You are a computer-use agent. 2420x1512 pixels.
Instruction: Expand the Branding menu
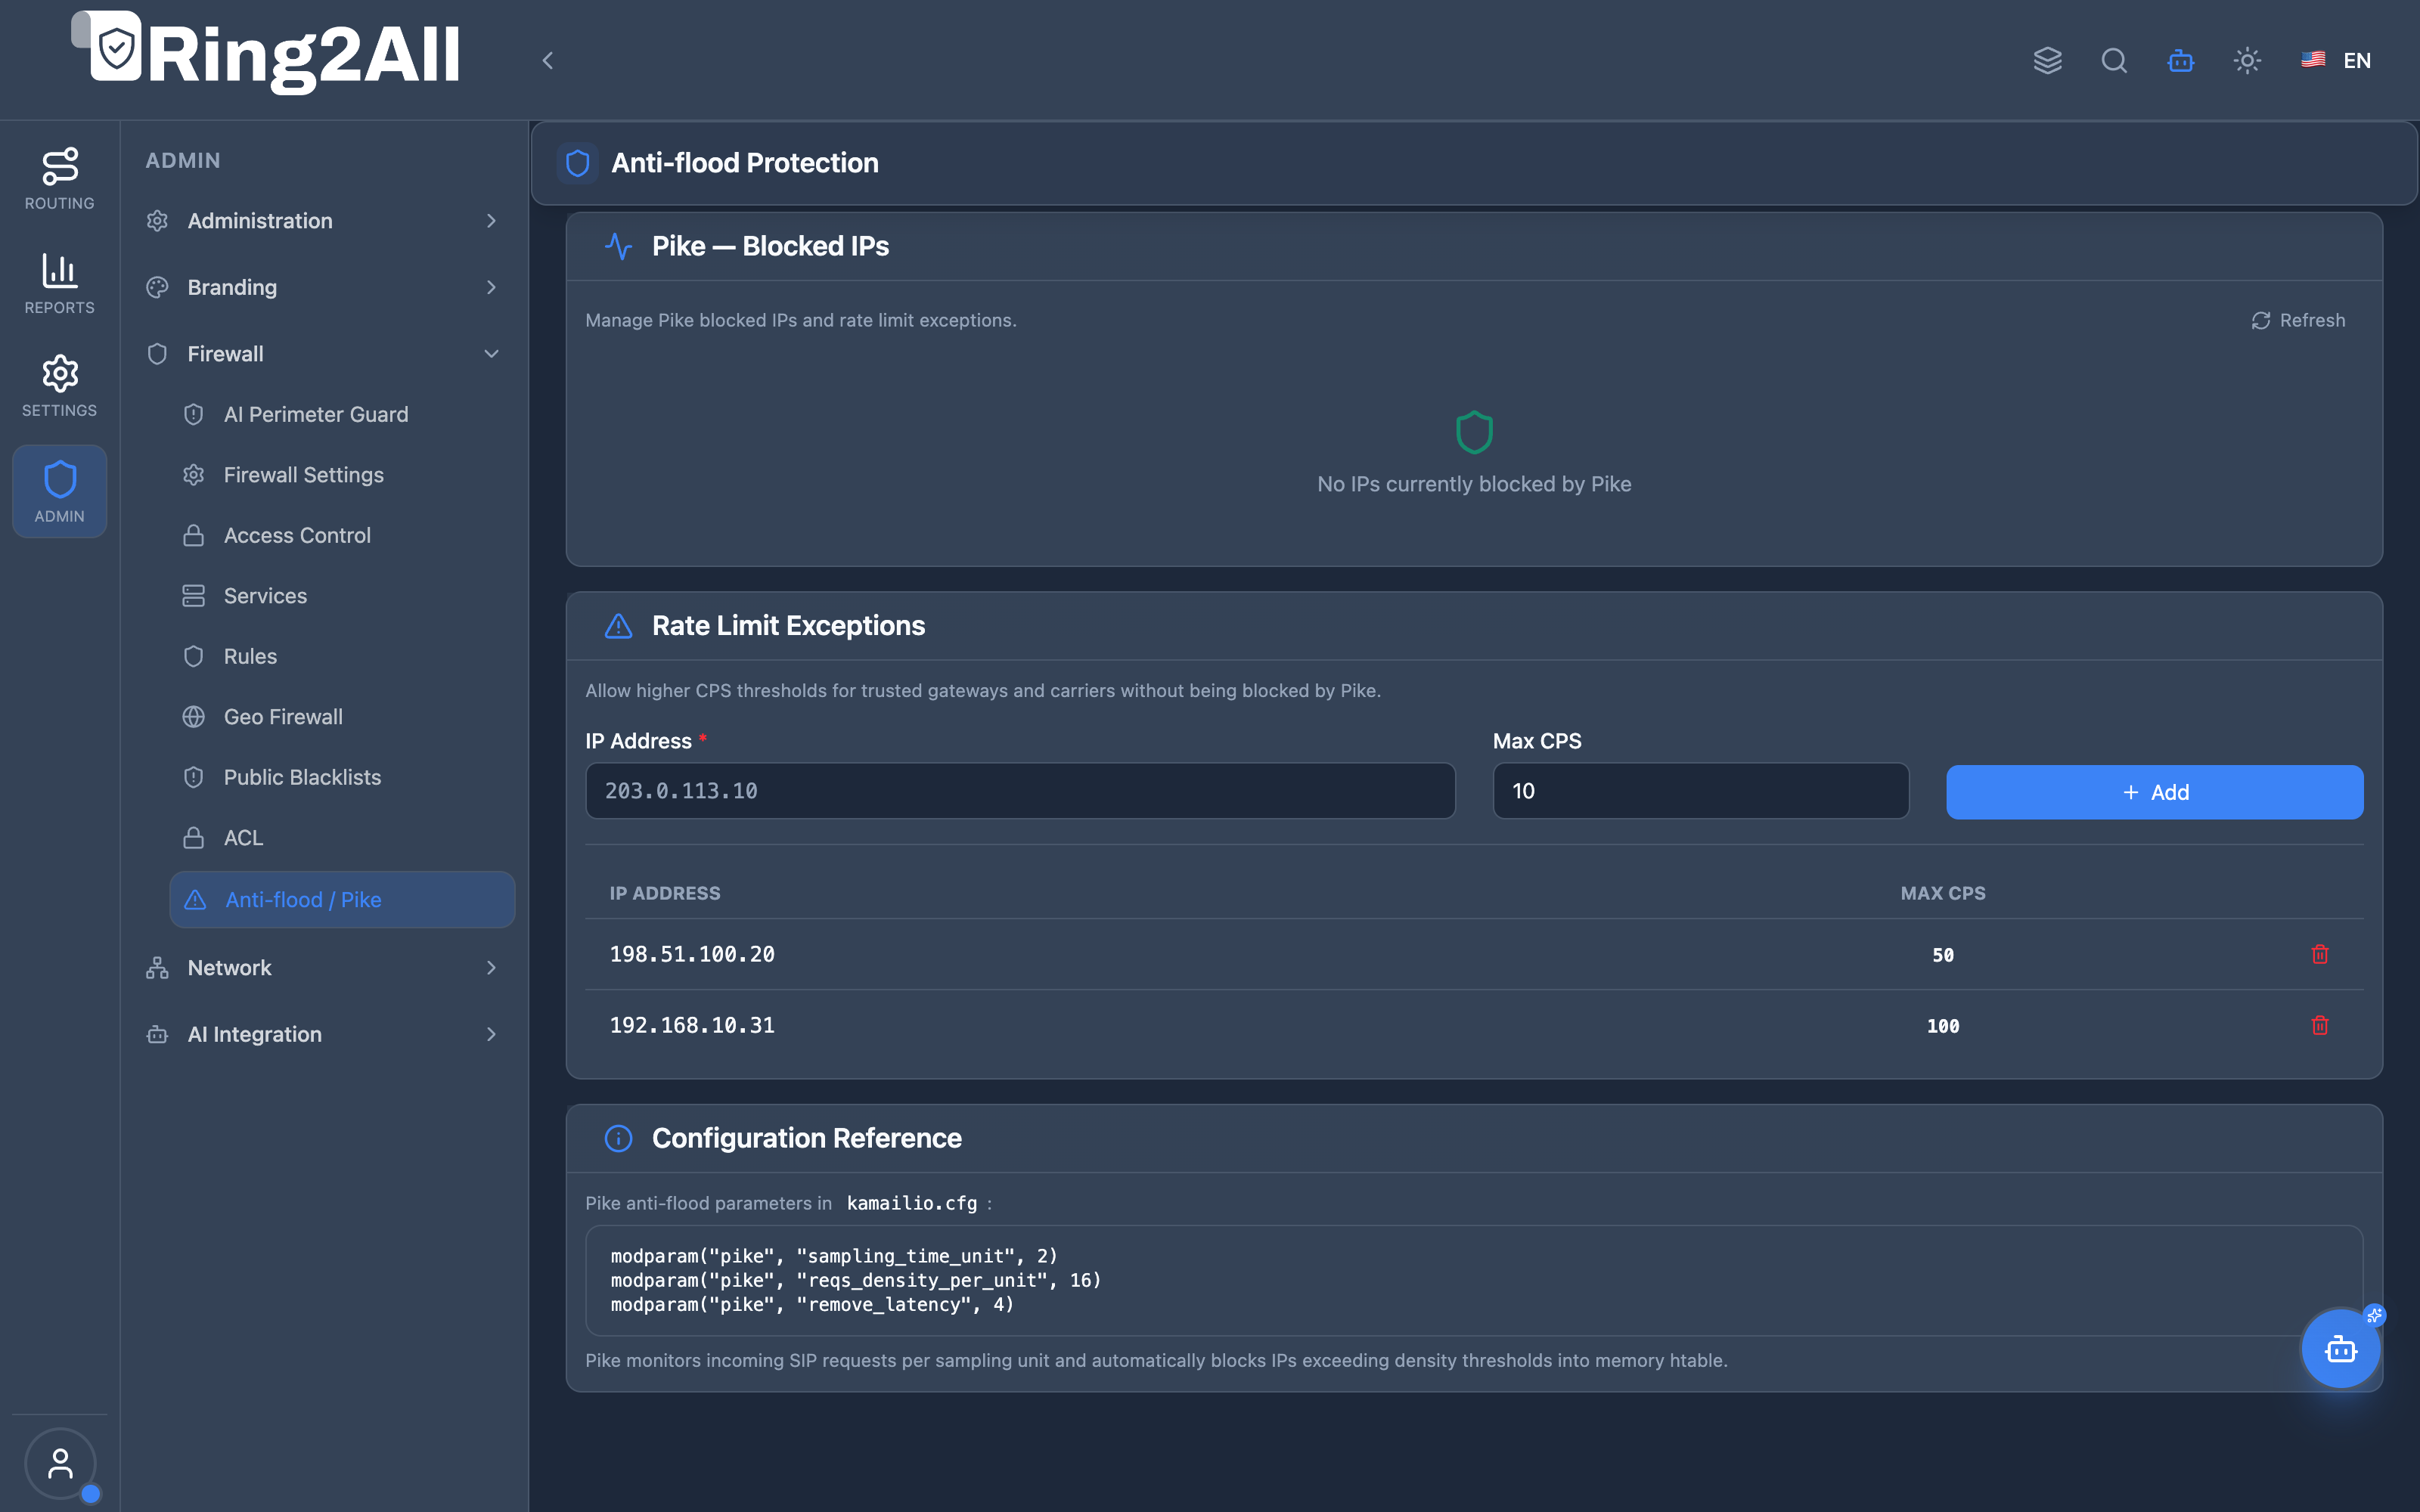pos(322,288)
